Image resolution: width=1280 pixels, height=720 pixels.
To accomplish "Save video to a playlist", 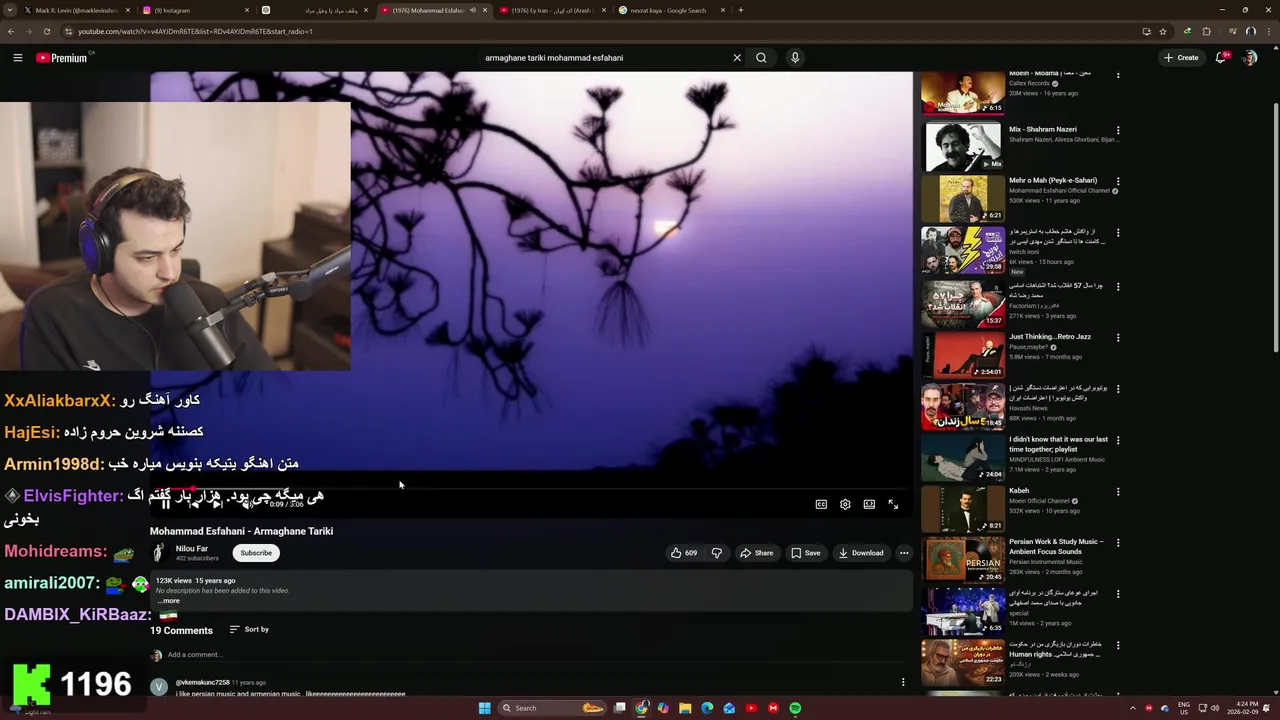I will 806,553.
